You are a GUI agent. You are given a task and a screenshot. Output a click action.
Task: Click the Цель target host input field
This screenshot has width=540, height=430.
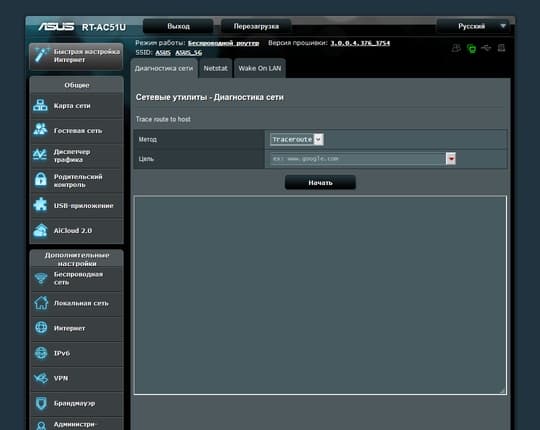click(x=358, y=159)
